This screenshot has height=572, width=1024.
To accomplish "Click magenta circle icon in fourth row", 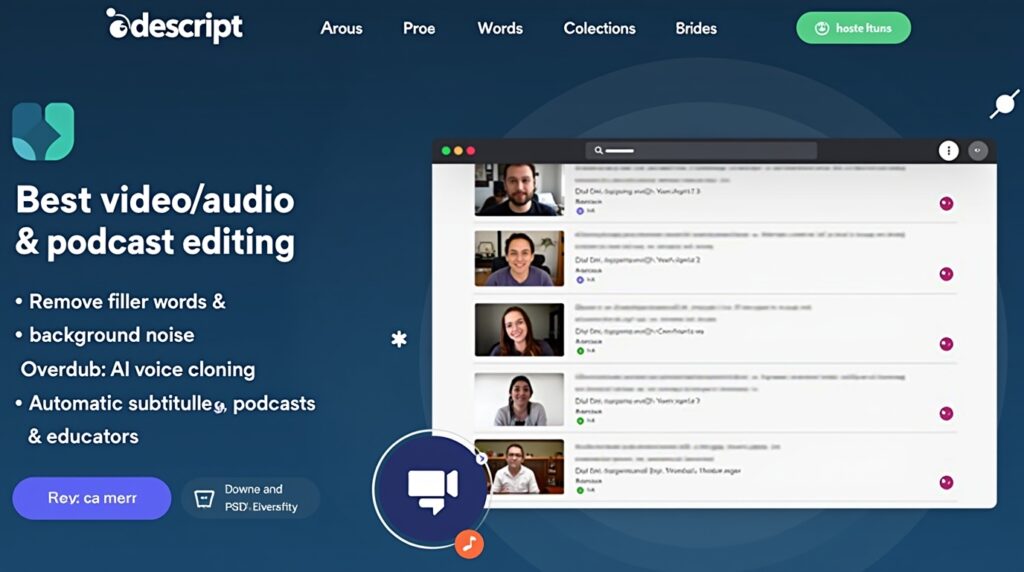I will pyautogui.click(x=946, y=413).
